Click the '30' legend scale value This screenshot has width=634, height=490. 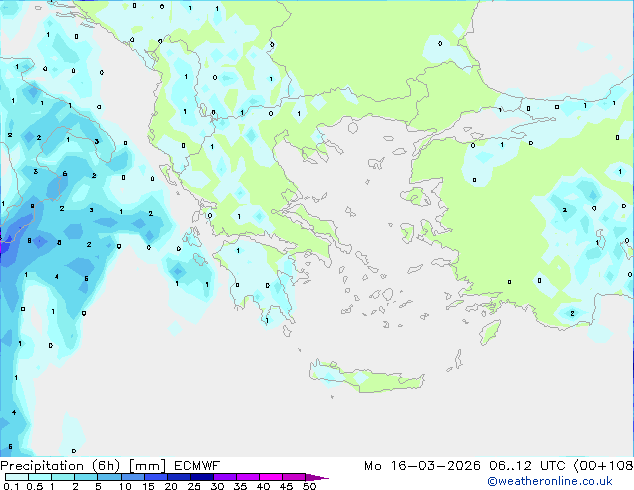pyautogui.click(x=217, y=486)
